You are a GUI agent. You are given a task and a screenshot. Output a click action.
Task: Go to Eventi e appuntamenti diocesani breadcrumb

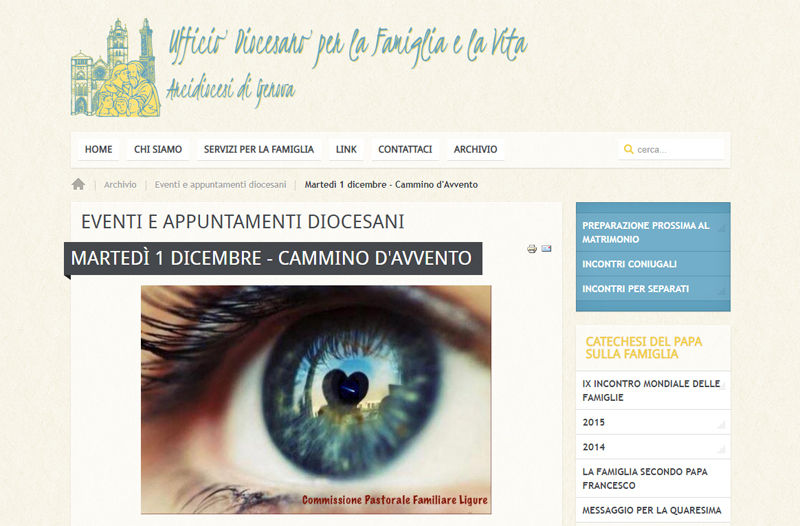(220, 185)
